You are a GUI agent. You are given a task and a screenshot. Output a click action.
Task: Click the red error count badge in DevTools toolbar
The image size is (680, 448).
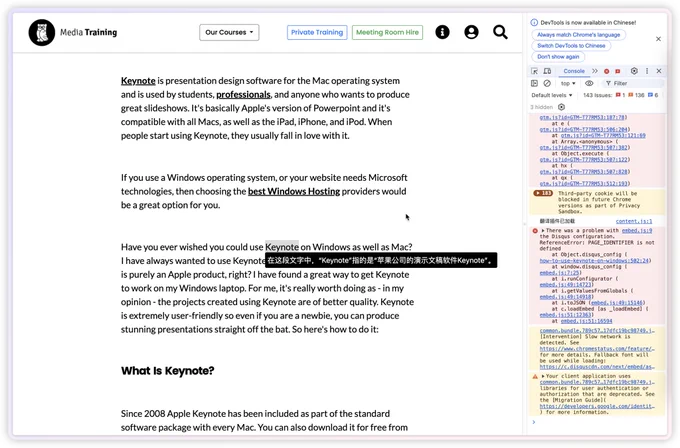click(x=607, y=71)
